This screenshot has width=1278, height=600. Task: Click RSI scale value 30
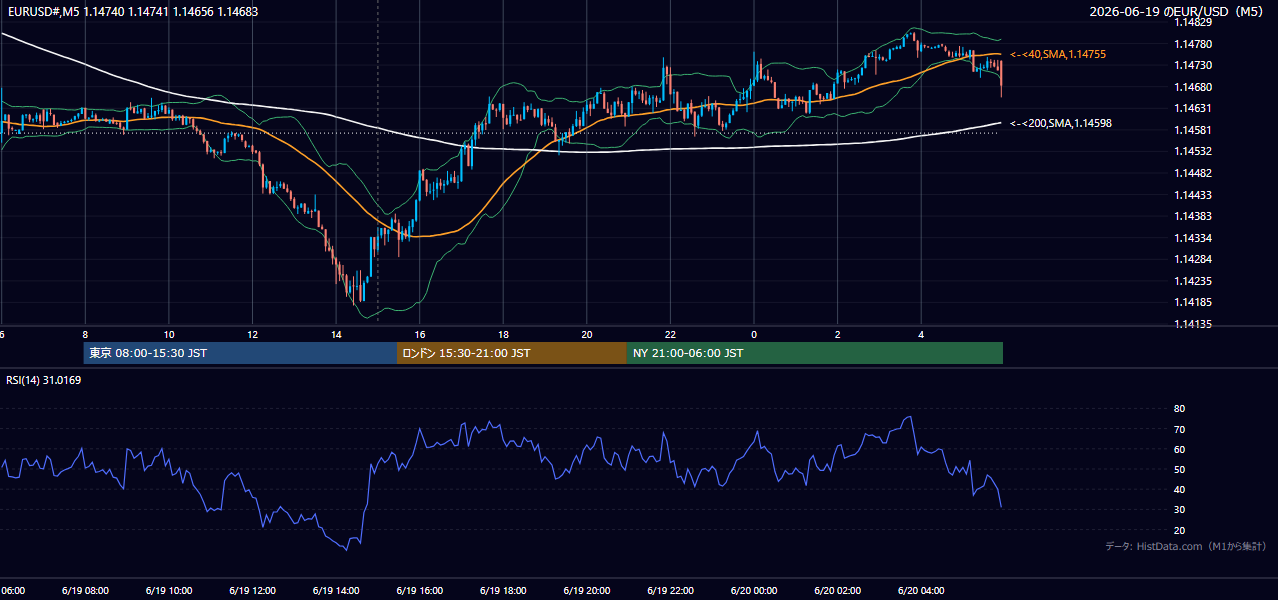(1179, 510)
